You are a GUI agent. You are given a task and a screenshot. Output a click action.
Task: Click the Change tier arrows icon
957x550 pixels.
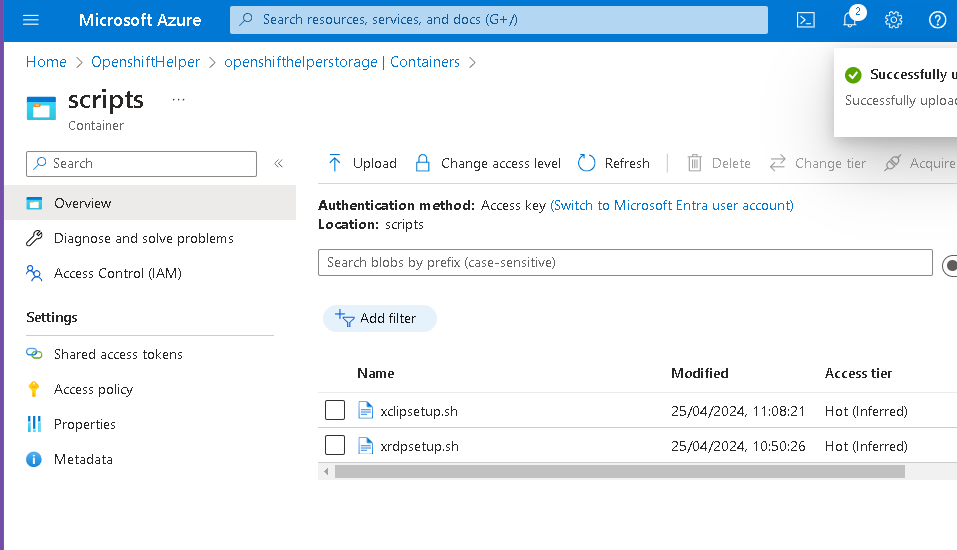[777, 163]
